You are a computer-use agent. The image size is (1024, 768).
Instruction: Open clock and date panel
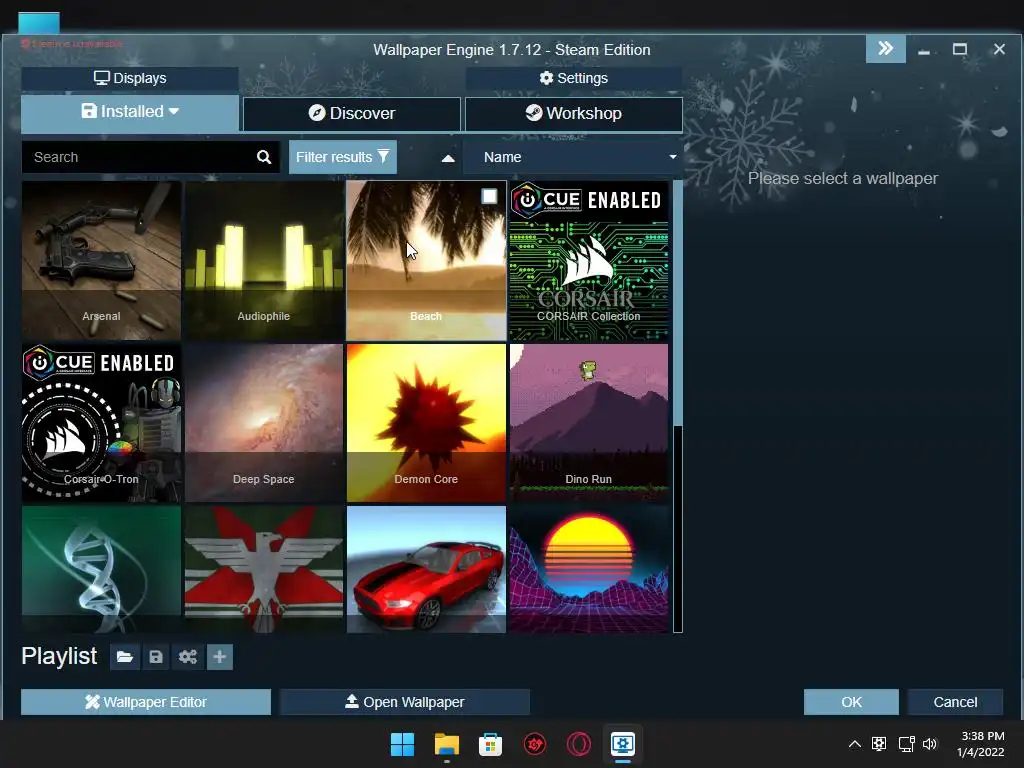point(980,744)
